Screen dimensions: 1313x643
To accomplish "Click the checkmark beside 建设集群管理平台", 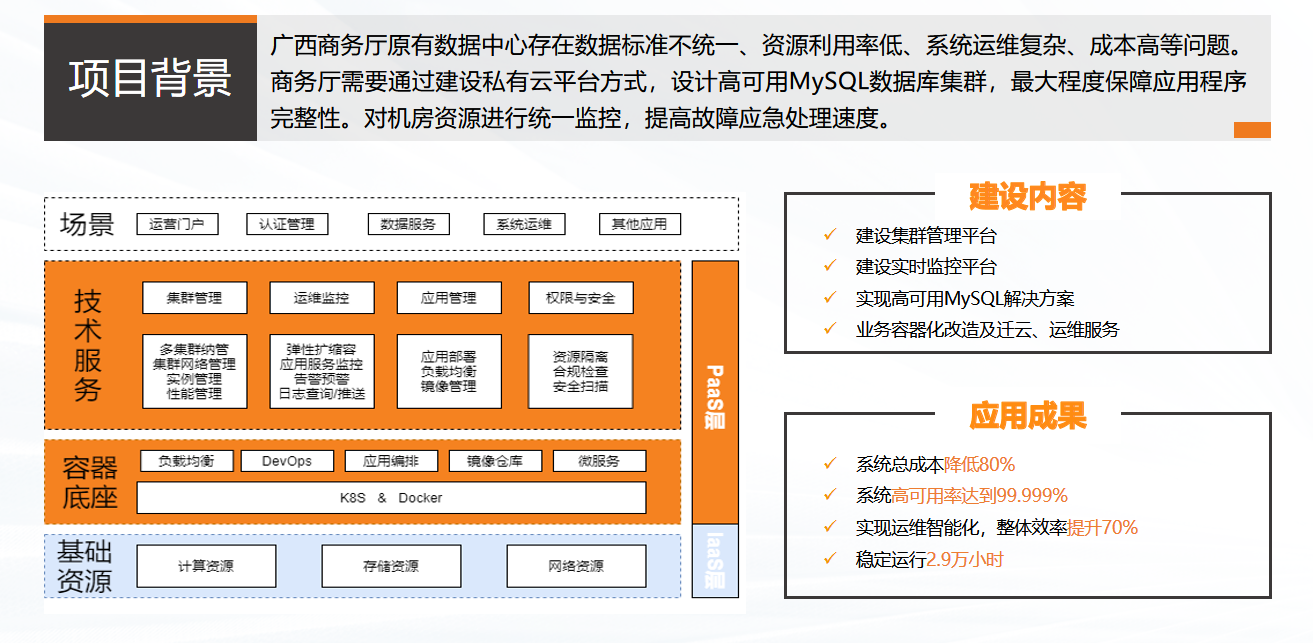I will [x=829, y=235].
